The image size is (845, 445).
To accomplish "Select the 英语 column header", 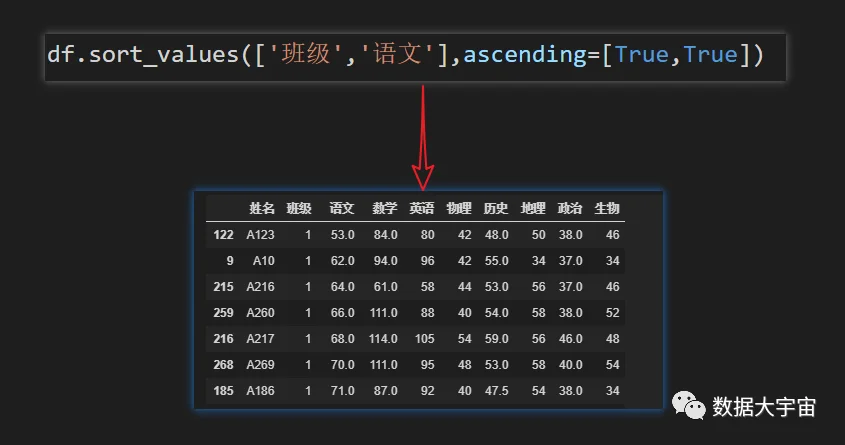I will (x=422, y=208).
